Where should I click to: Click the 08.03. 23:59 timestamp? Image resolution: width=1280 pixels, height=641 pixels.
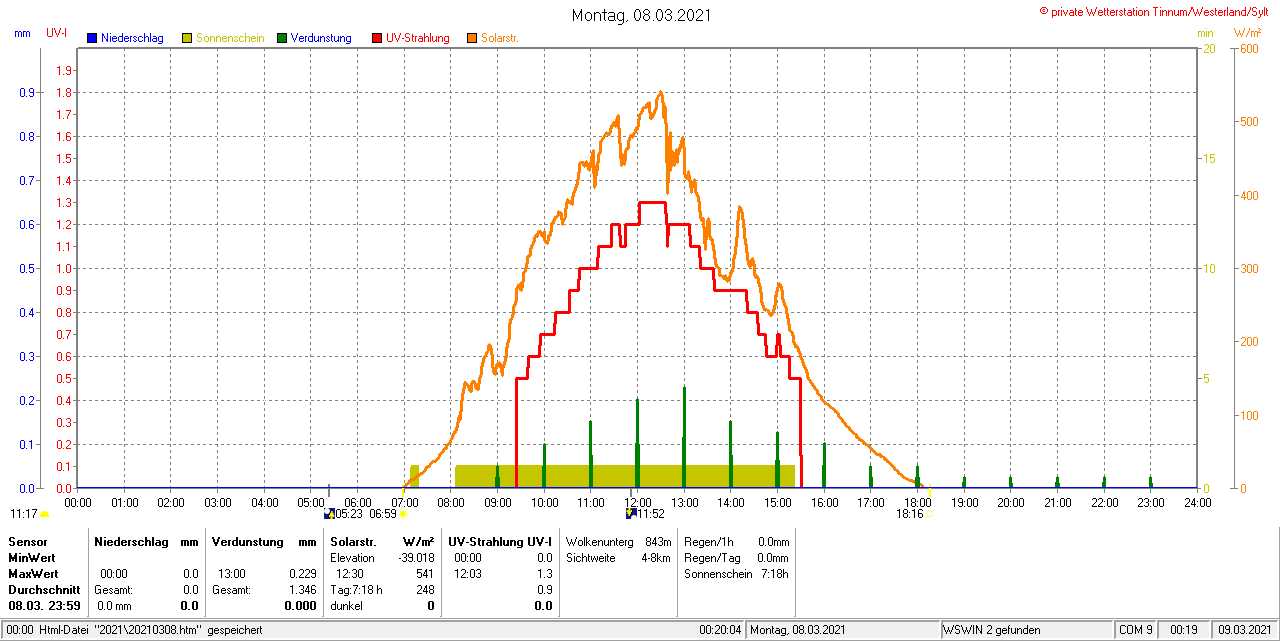click(44, 606)
